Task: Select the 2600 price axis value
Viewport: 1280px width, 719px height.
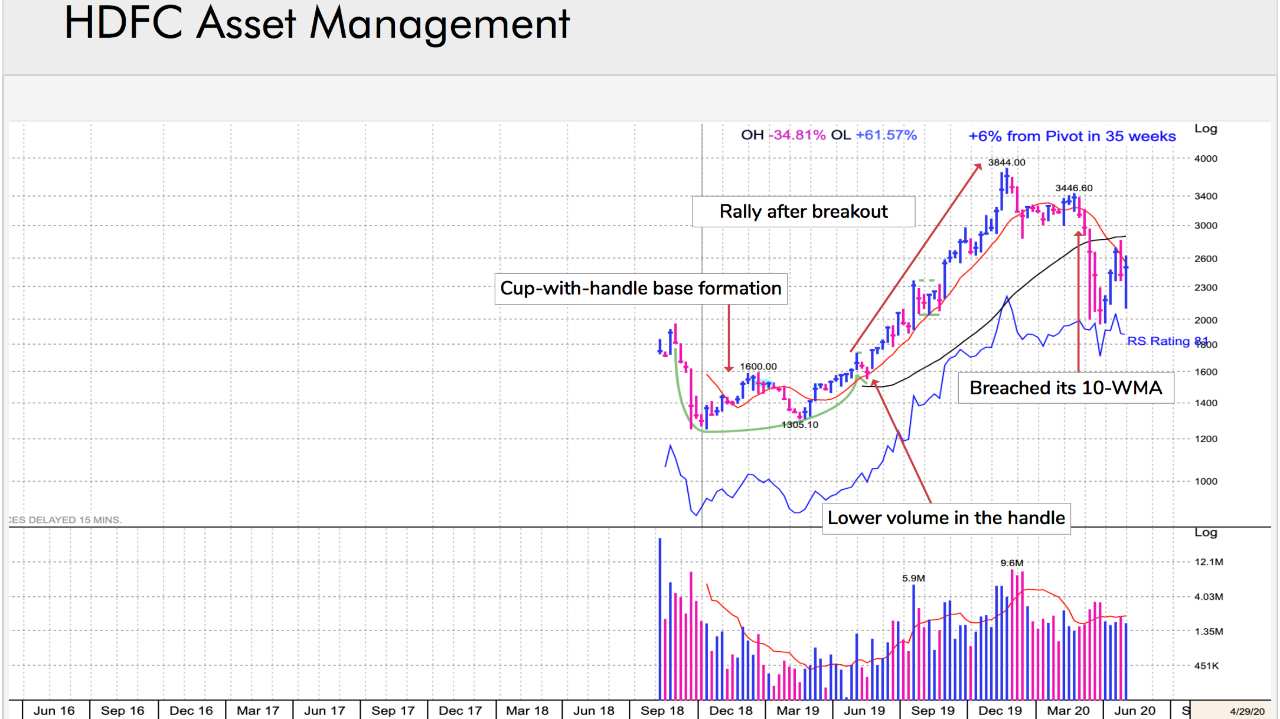Action: 1205,259
